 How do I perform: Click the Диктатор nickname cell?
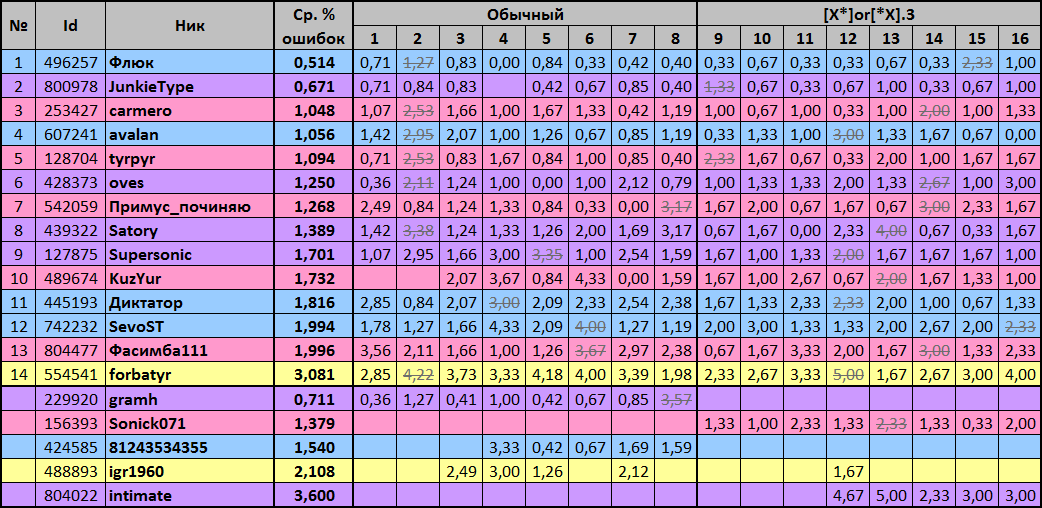tap(189, 303)
